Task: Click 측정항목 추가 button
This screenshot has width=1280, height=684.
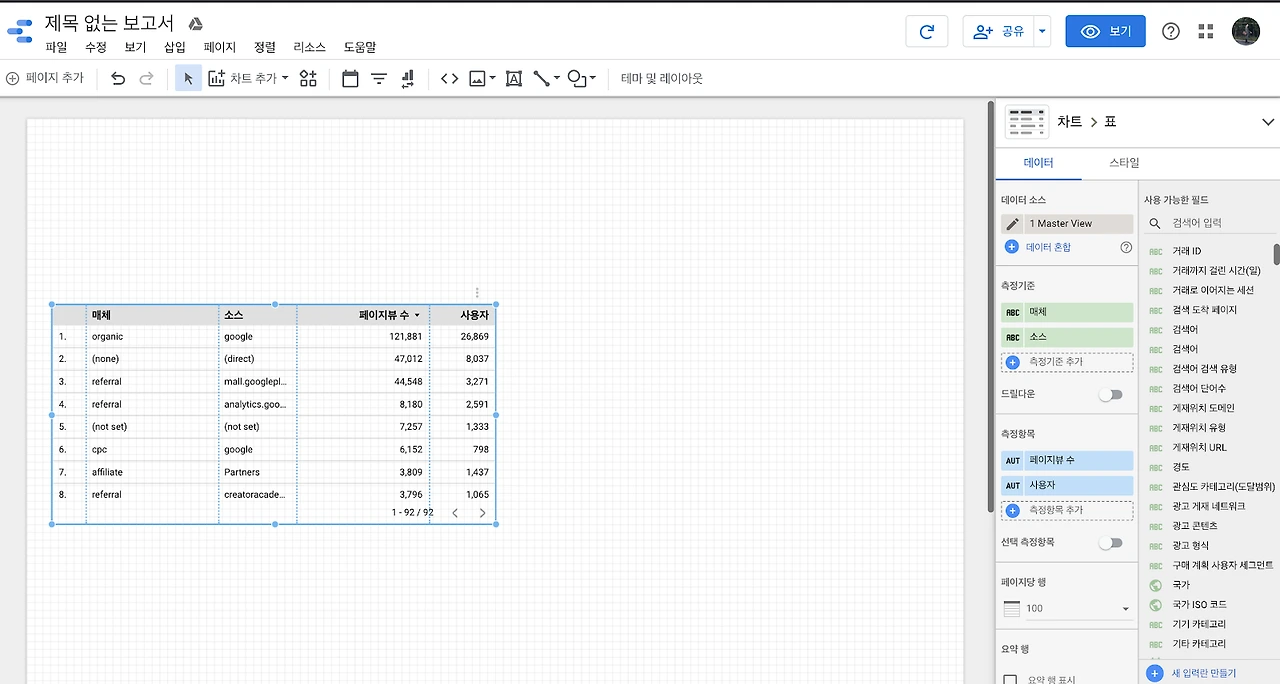Action: coord(1067,510)
